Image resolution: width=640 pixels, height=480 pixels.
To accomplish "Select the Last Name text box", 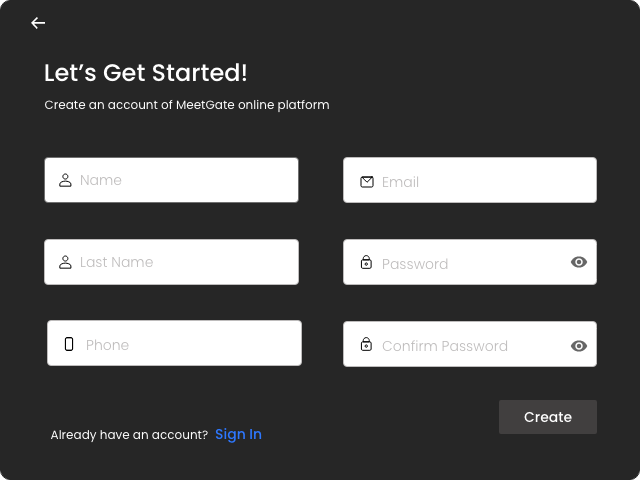I will (x=171, y=262).
